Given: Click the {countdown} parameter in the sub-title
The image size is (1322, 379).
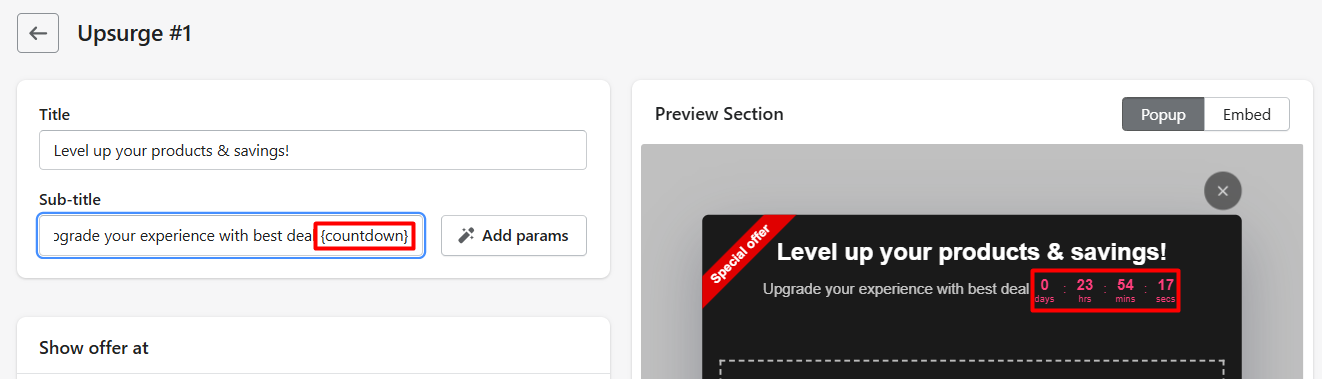Looking at the screenshot, I should coord(364,236).
